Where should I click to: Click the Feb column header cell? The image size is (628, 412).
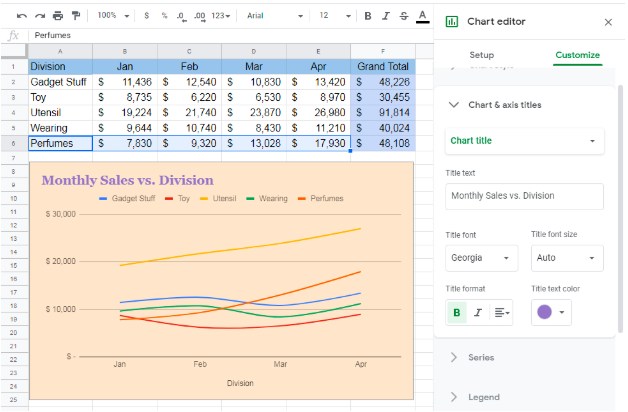[189, 66]
